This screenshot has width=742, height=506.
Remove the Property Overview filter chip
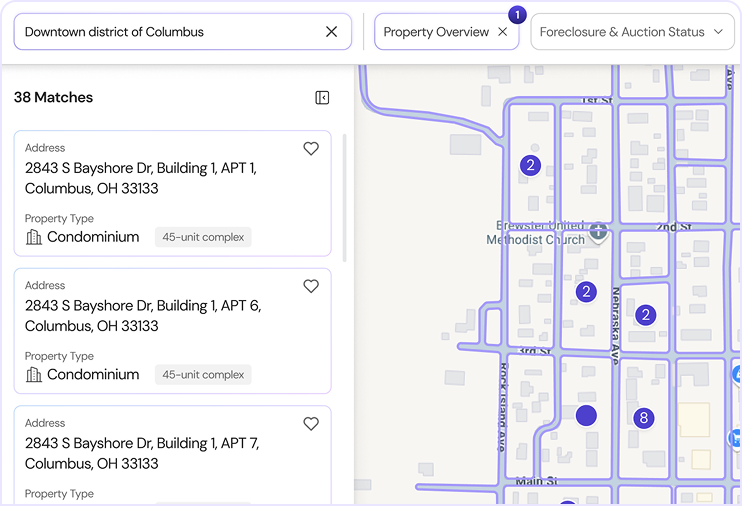tap(503, 32)
